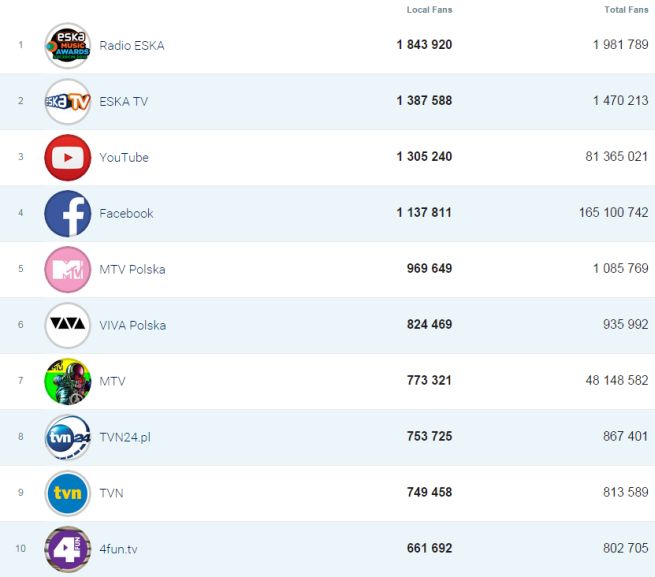Click the Facebook logo icon
Screen dimensions: 655x577
[67, 213]
